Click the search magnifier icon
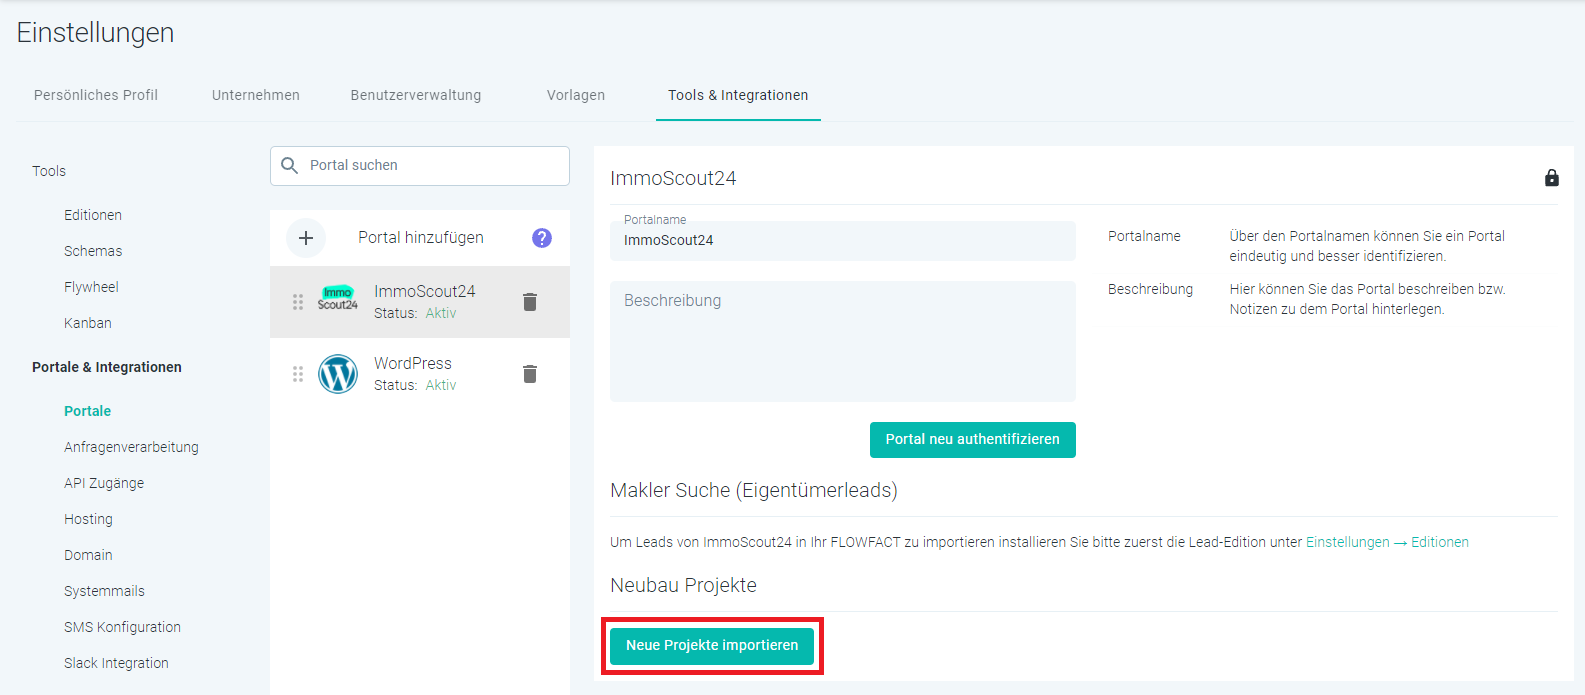 [289, 165]
